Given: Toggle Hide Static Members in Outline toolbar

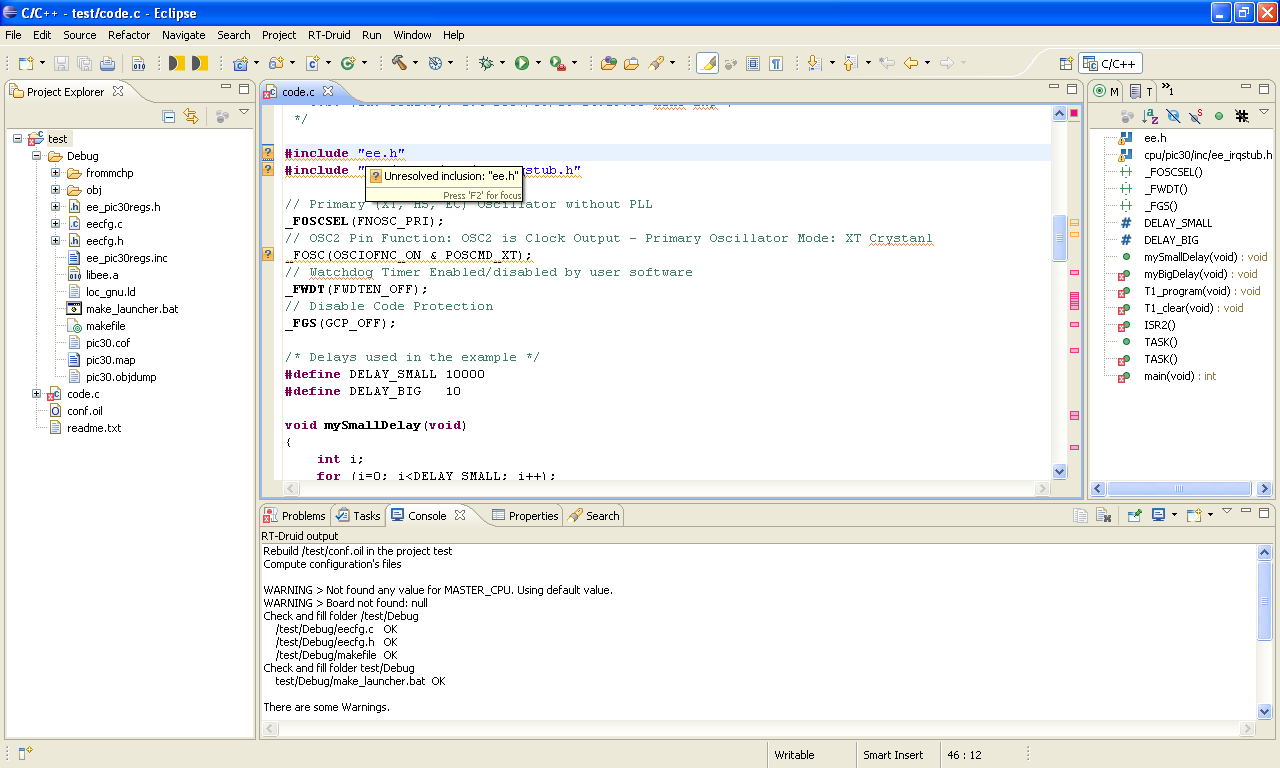Looking at the screenshot, I should 1196,117.
